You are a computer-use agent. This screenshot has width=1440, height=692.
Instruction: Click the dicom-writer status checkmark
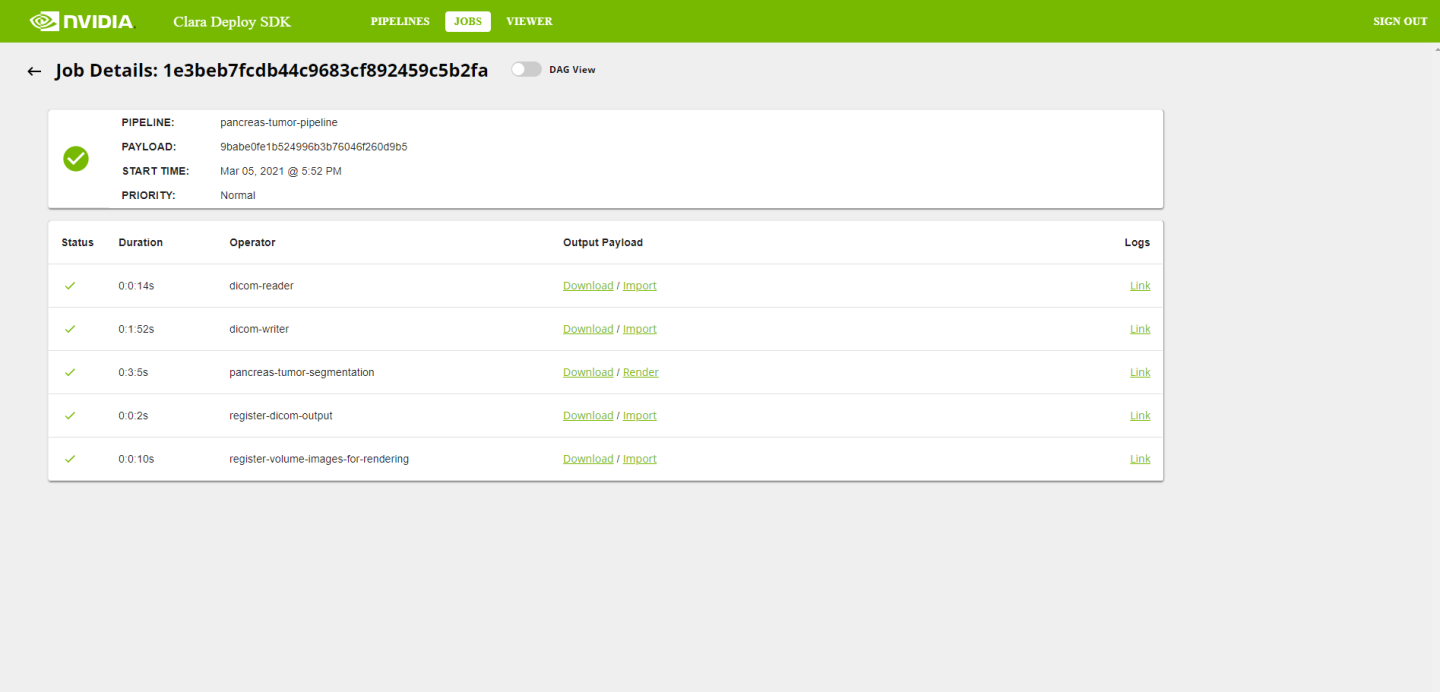pyautogui.click(x=70, y=329)
